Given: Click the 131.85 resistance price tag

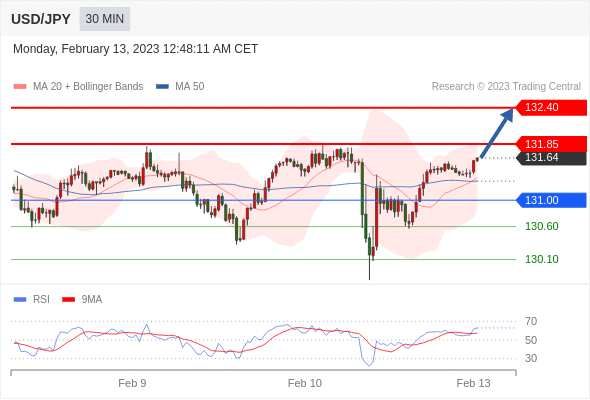Looking at the screenshot, I should [x=550, y=144].
